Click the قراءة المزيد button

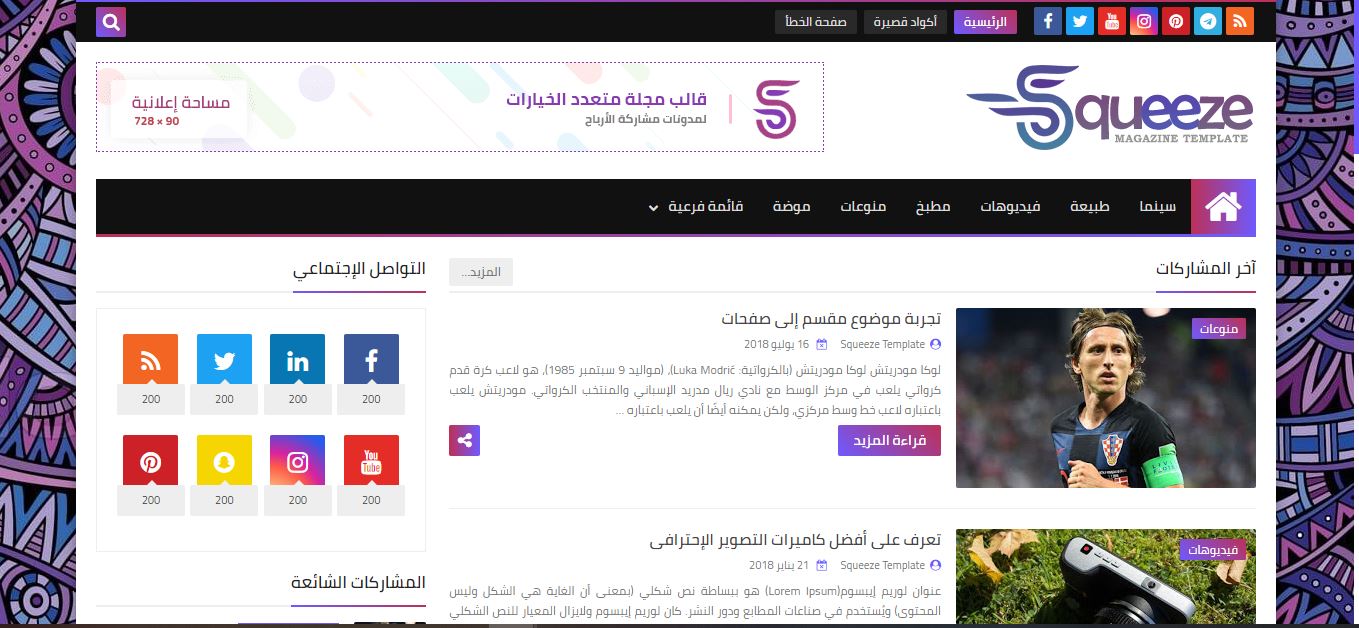[889, 440]
